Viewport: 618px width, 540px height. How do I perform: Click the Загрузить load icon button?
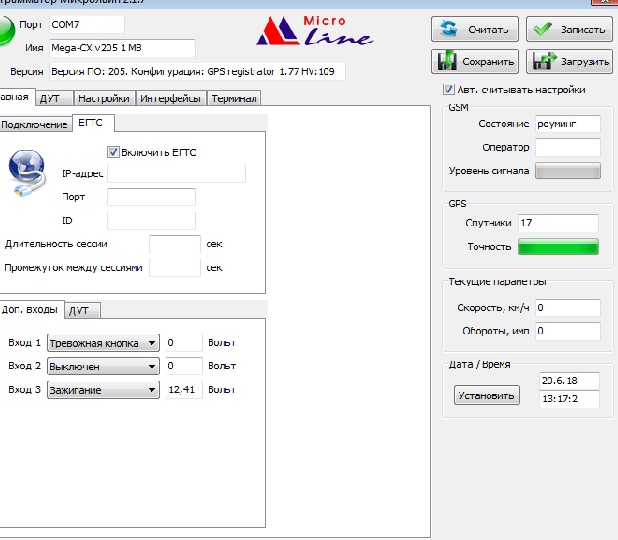[x=569, y=61]
